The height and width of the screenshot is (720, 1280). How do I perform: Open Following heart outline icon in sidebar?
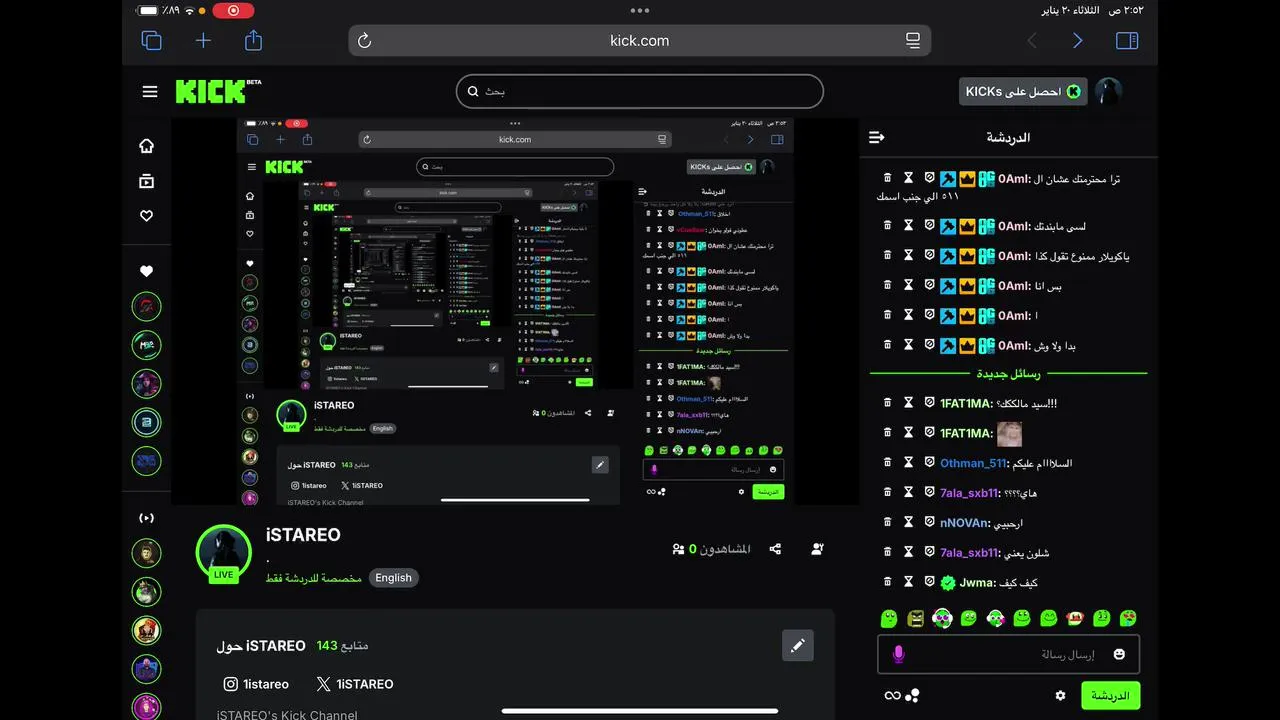coord(147,215)
